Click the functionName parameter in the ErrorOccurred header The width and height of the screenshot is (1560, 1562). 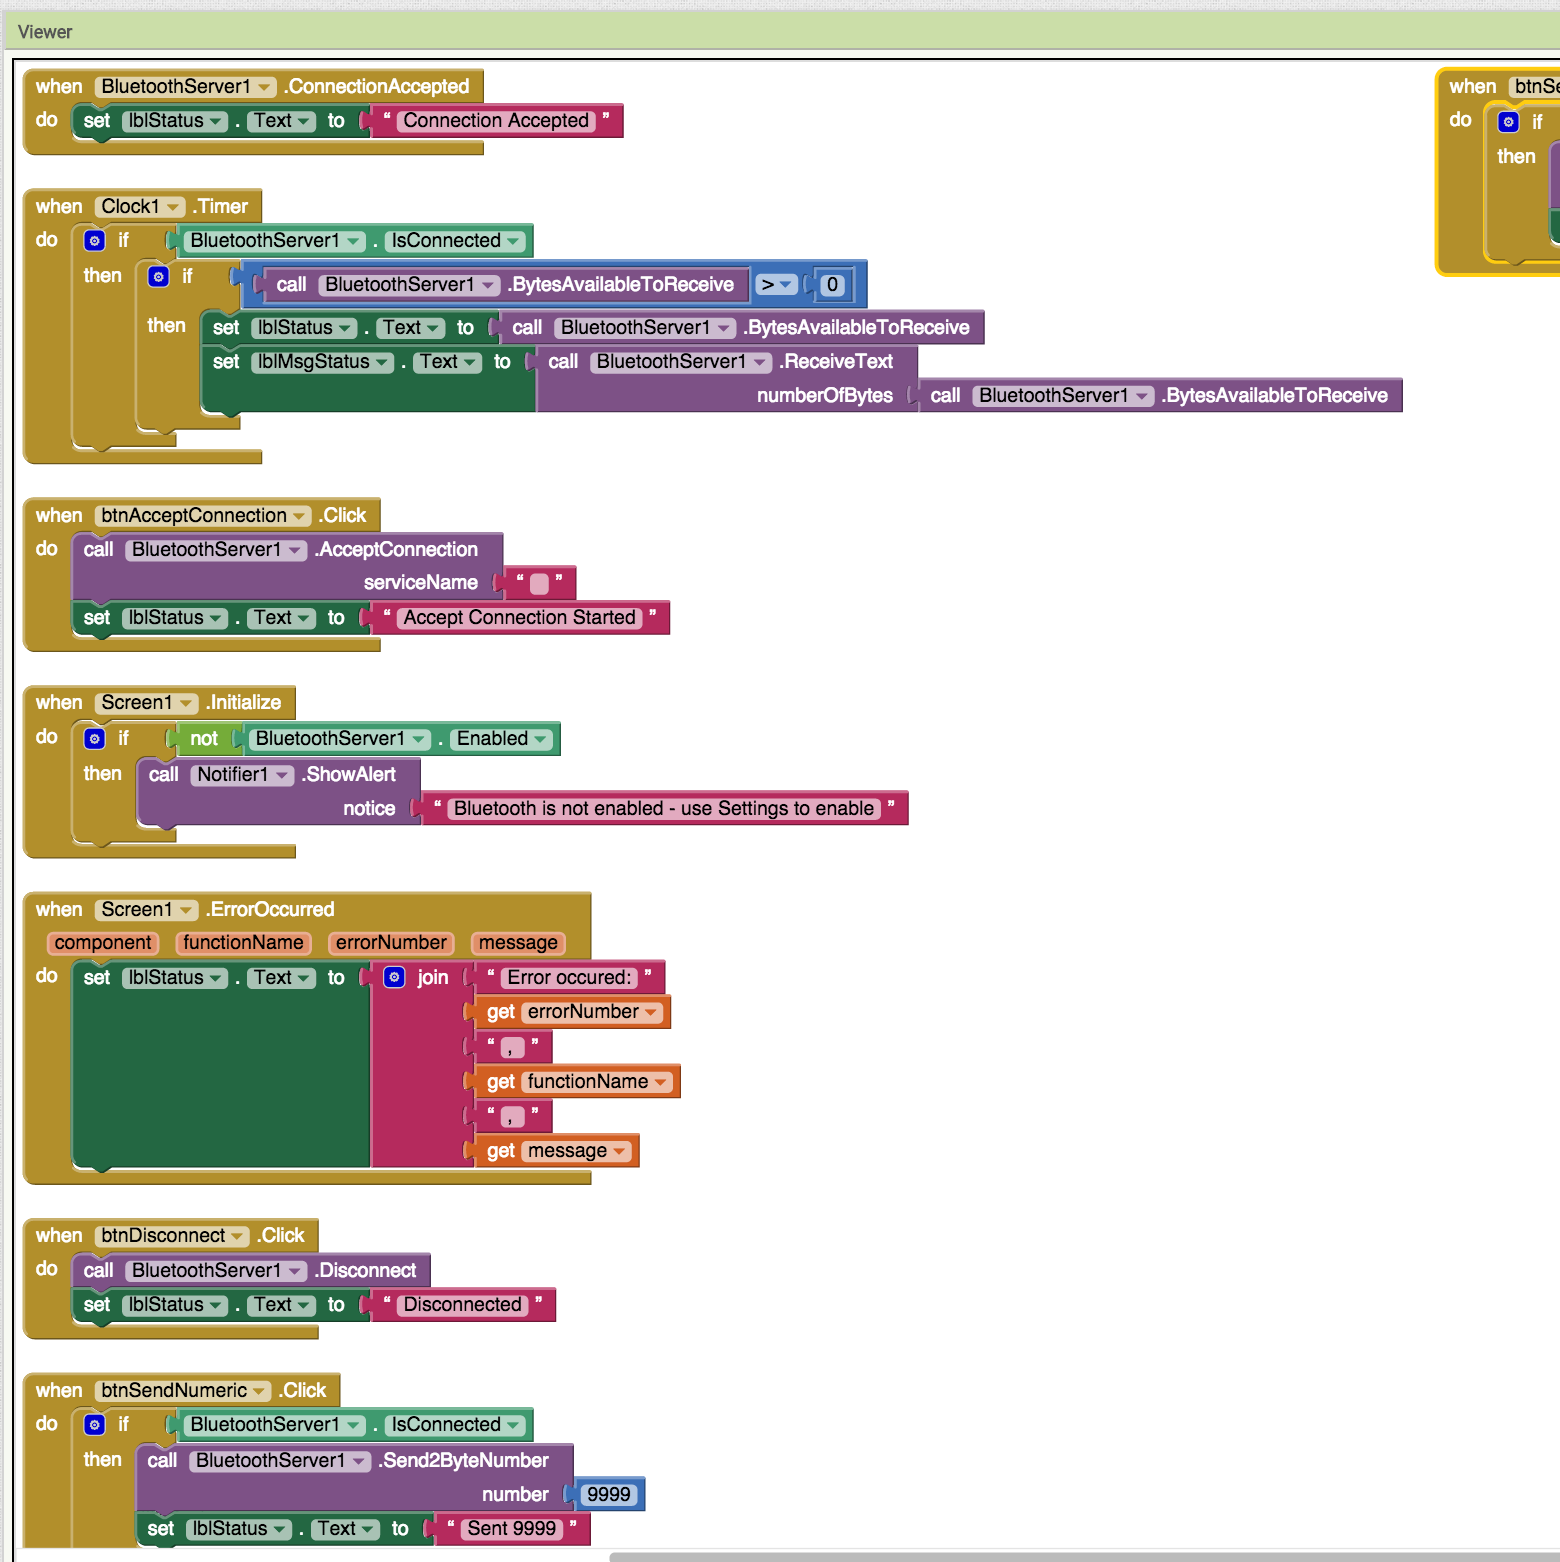point(243,943)
